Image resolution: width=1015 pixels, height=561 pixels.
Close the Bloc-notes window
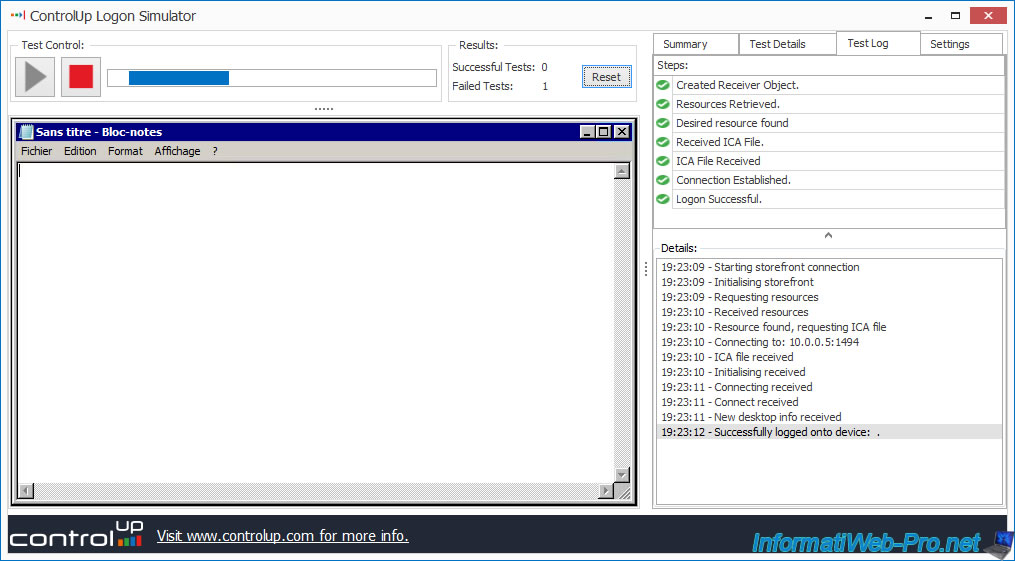[x=621, y=132]
